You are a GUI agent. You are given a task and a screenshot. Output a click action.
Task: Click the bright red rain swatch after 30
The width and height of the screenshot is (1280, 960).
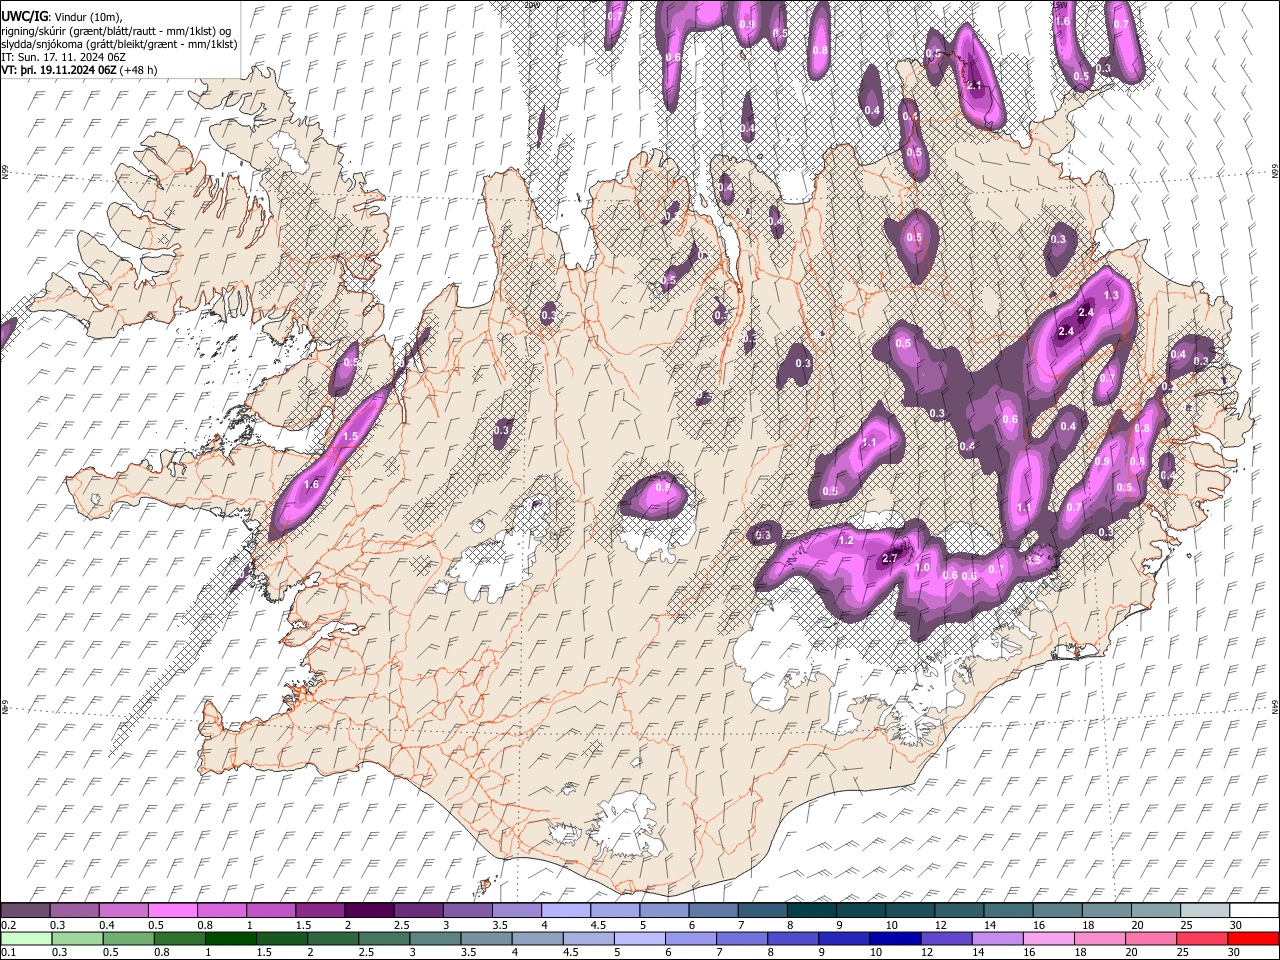(1252, 938)
